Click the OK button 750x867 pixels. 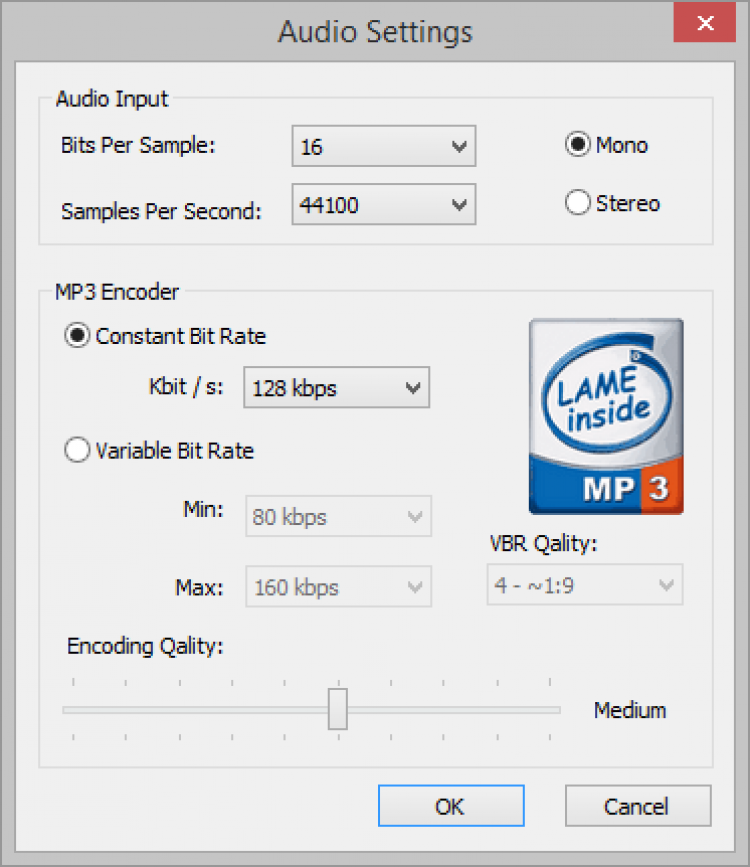tap(451, 806)
